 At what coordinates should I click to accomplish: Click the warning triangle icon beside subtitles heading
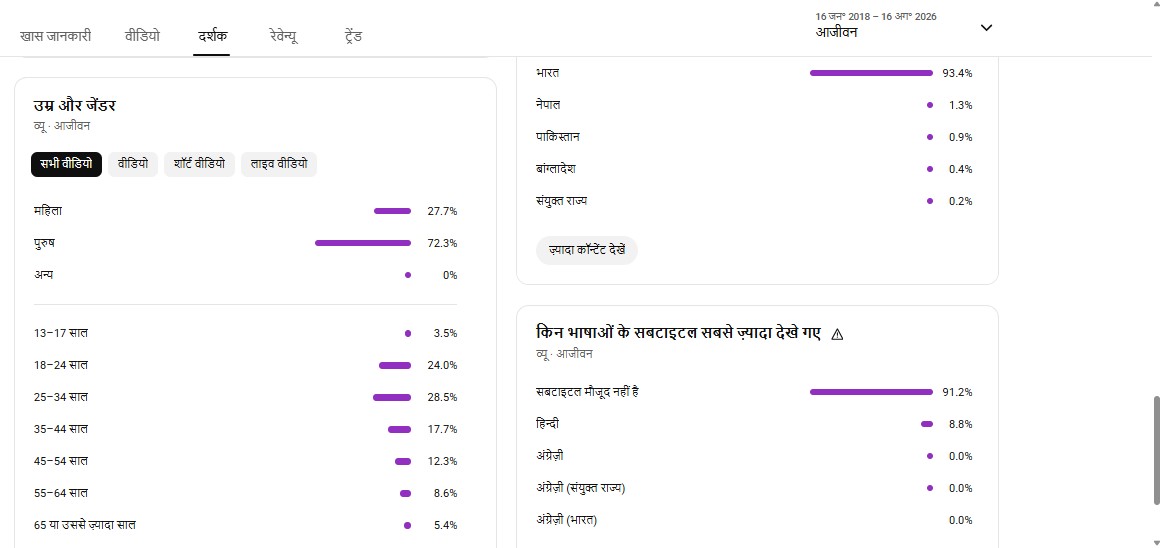point(837,334)
